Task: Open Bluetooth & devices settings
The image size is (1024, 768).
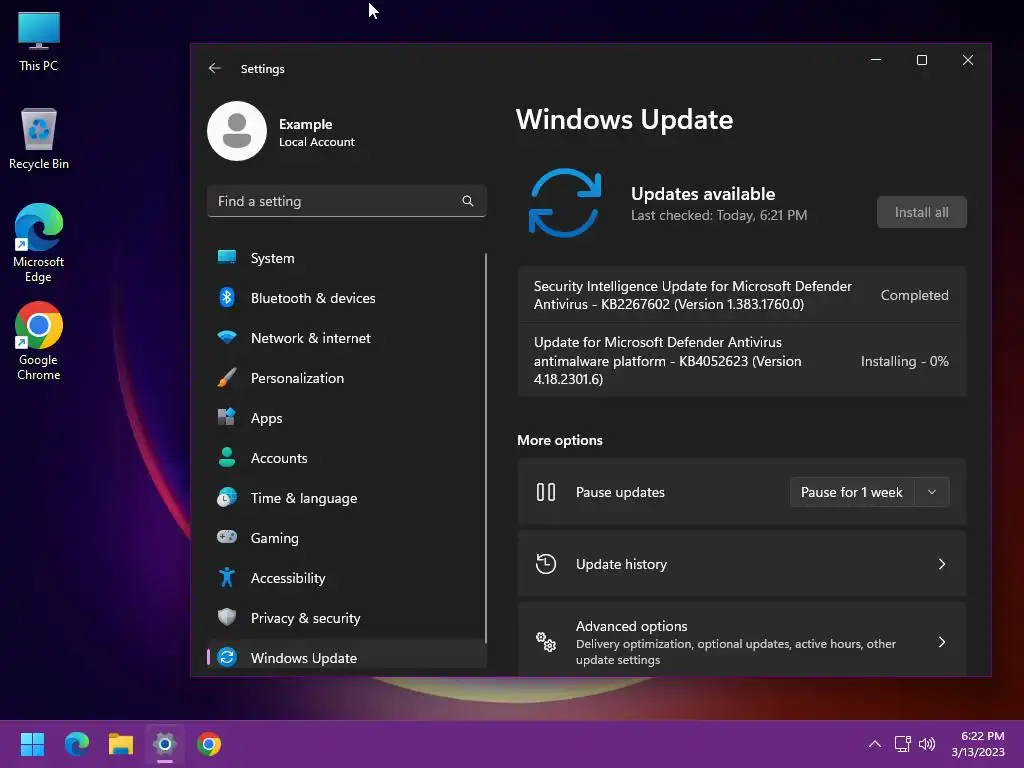Action: click(x=346, y=297)
